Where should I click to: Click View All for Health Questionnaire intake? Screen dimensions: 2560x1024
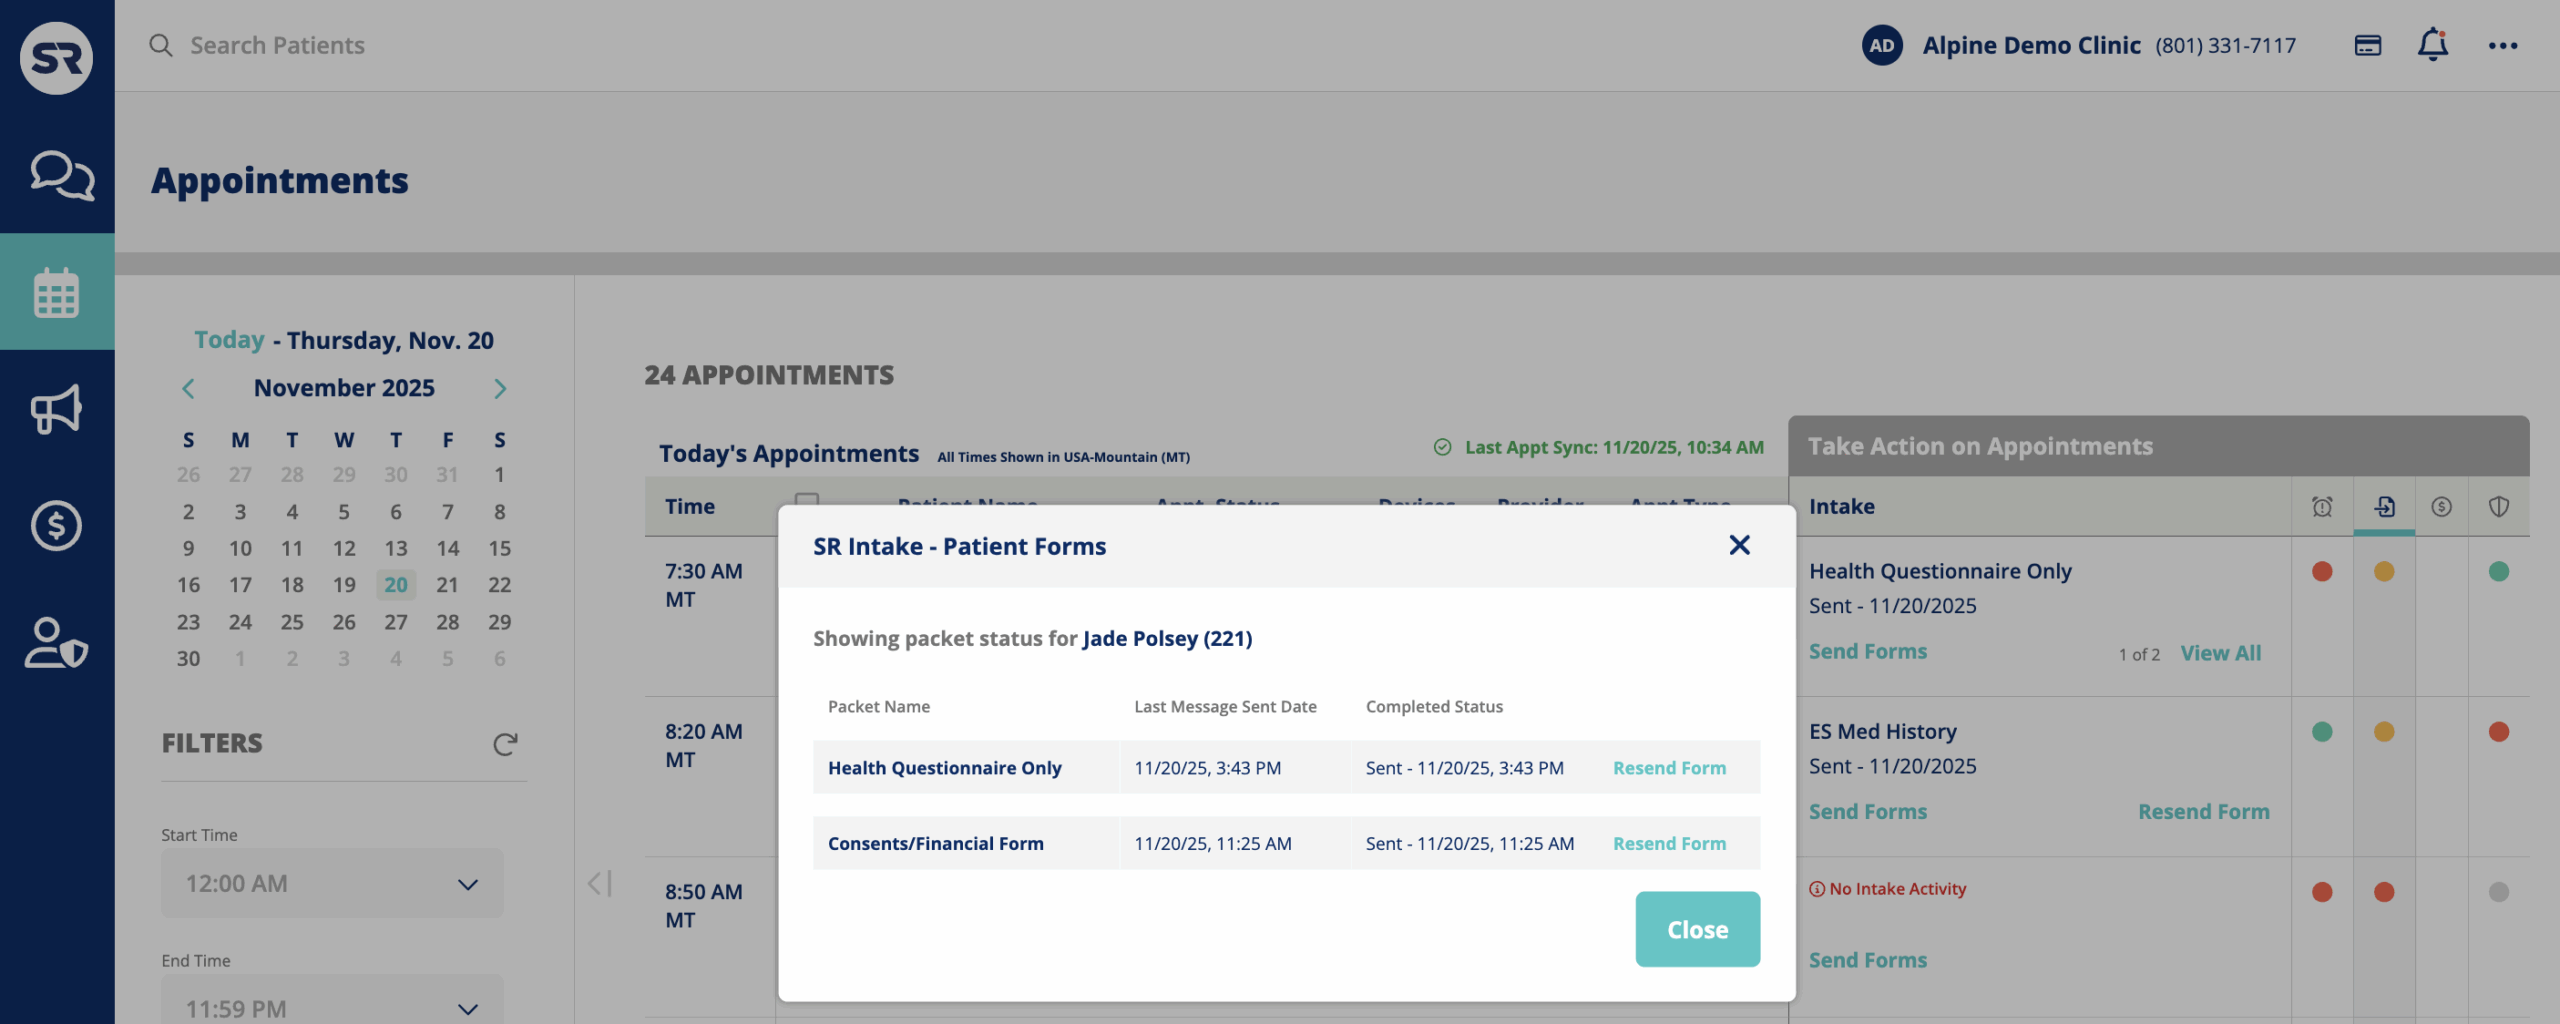coord(2221,652)
